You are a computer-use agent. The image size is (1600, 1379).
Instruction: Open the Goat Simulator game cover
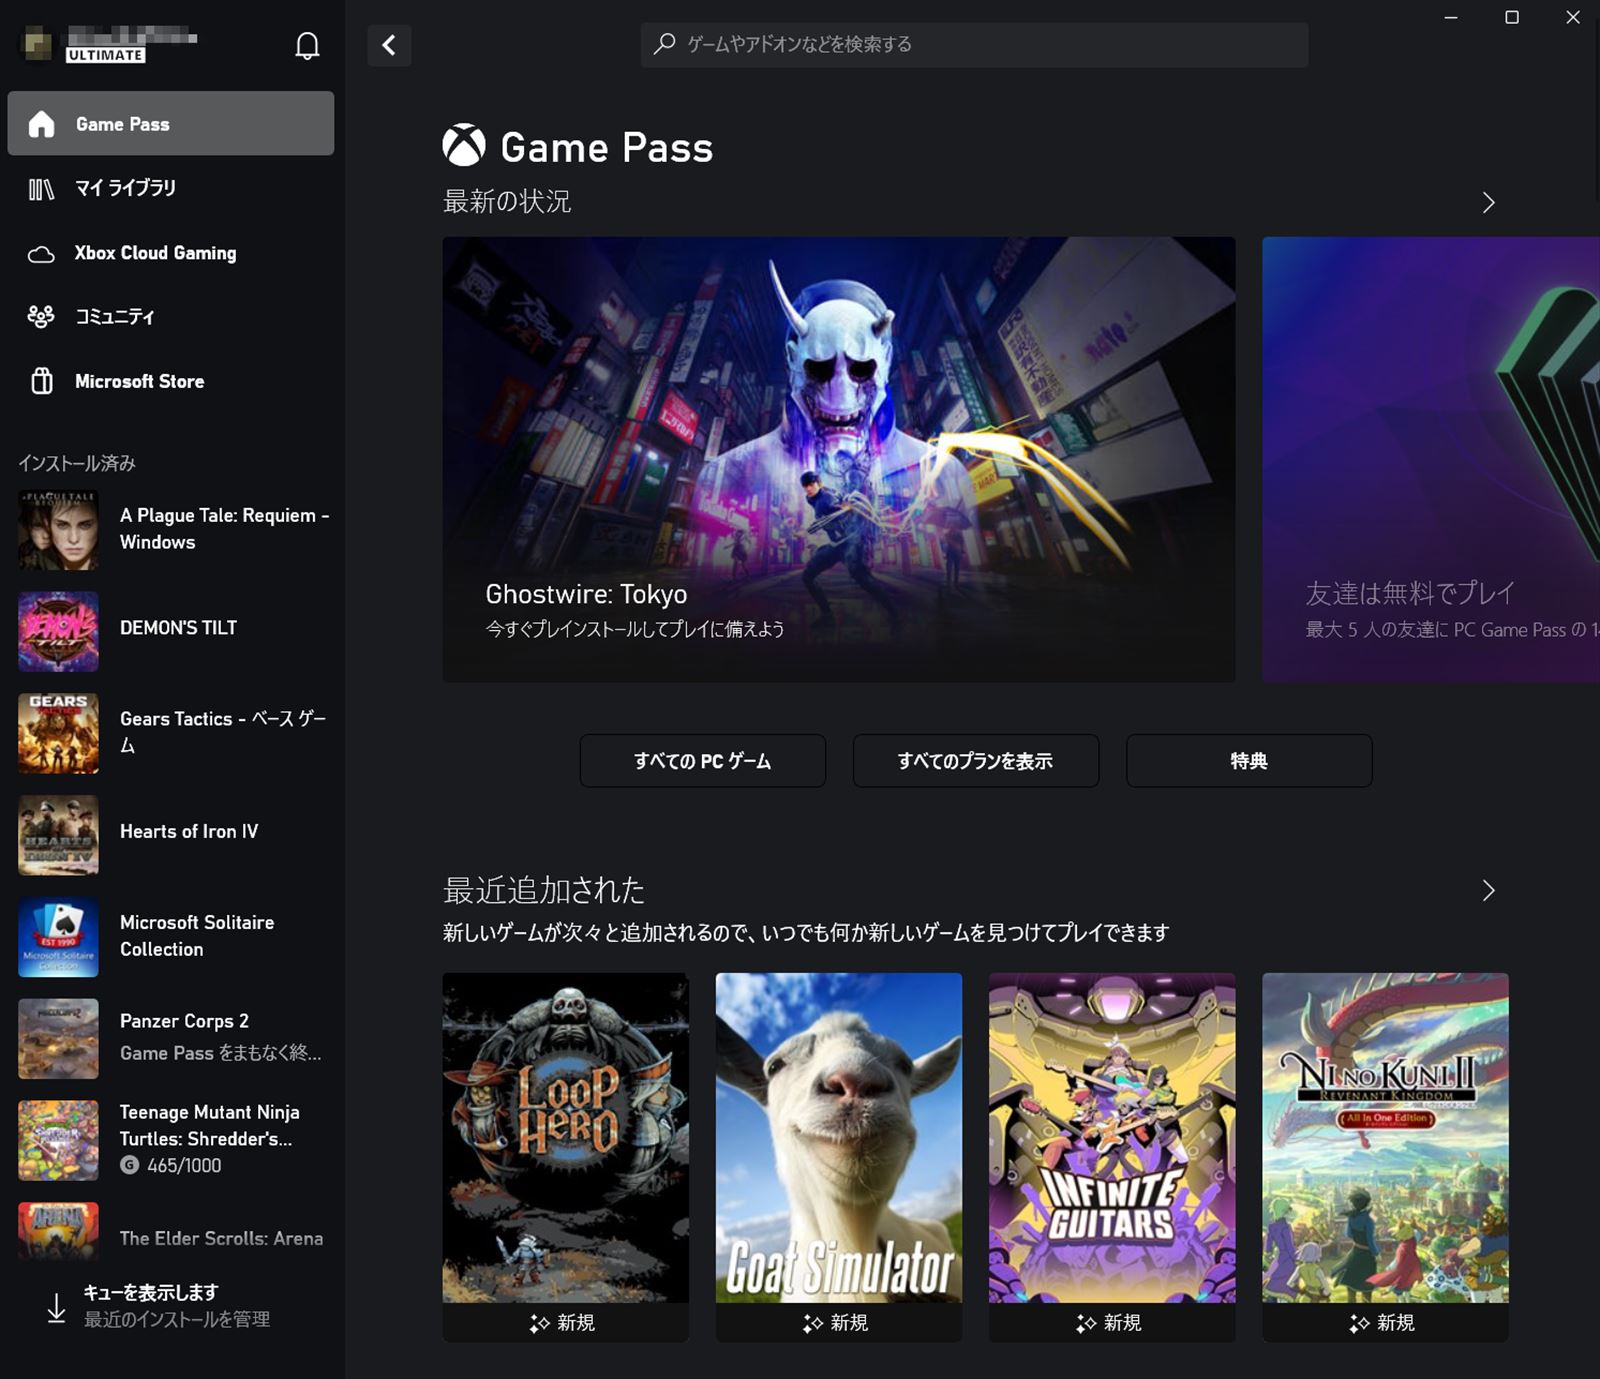[x=839, y=1138]
